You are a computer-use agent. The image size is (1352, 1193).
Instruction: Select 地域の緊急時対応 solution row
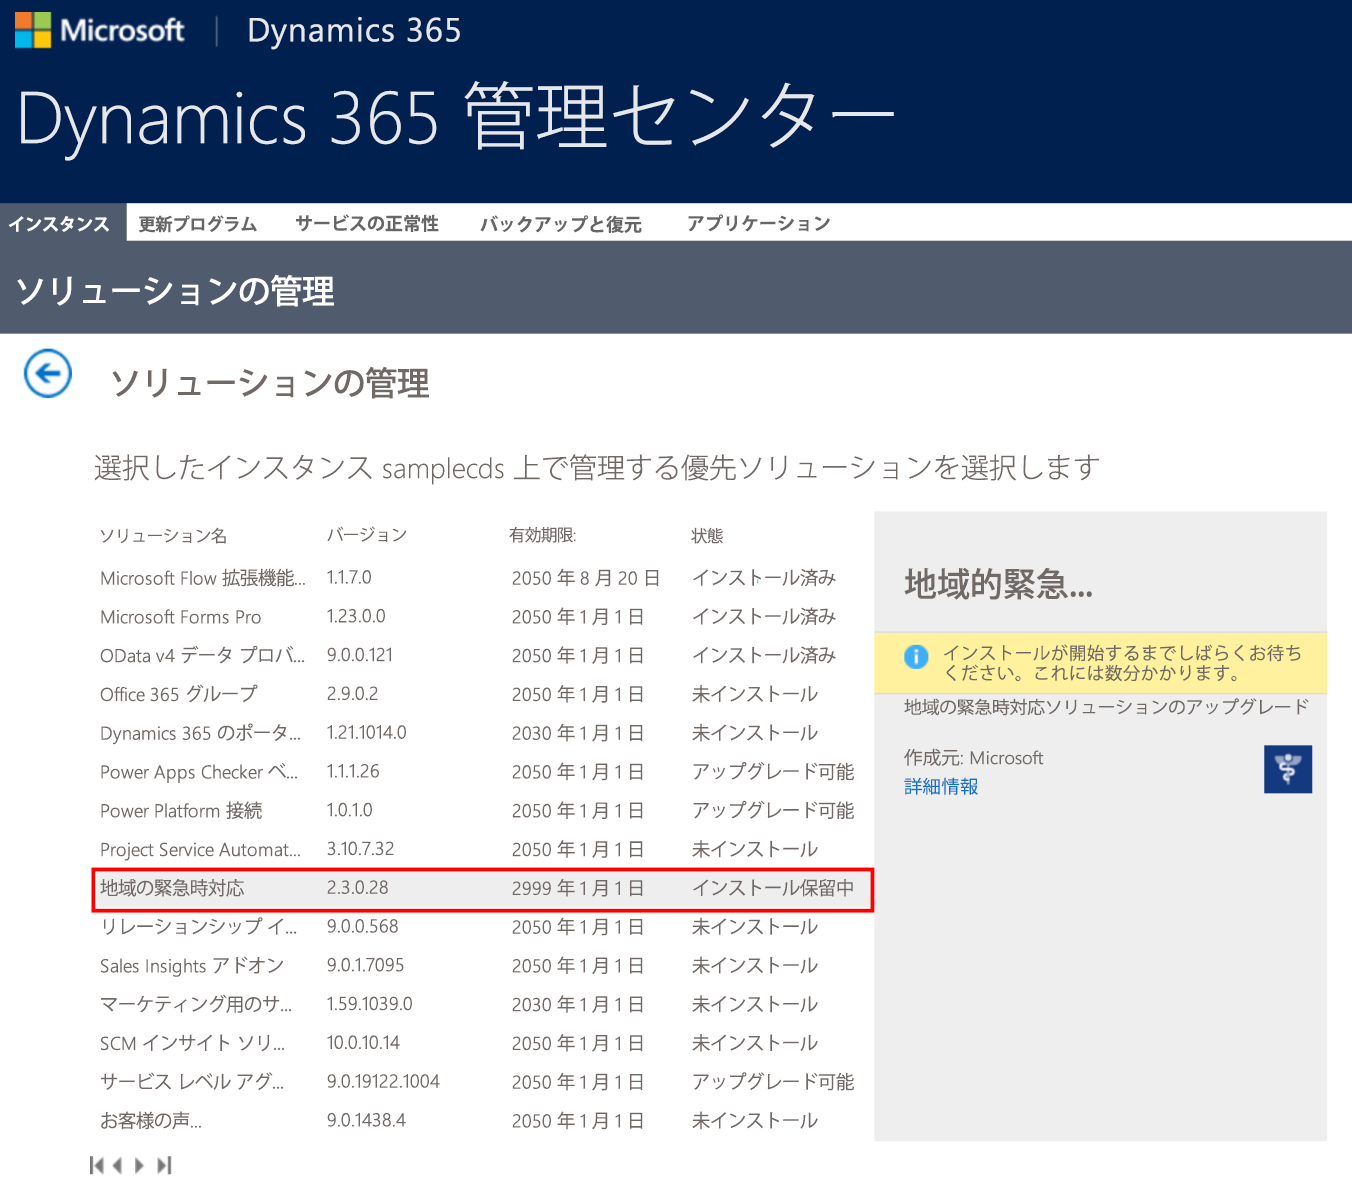click(483, 889)
